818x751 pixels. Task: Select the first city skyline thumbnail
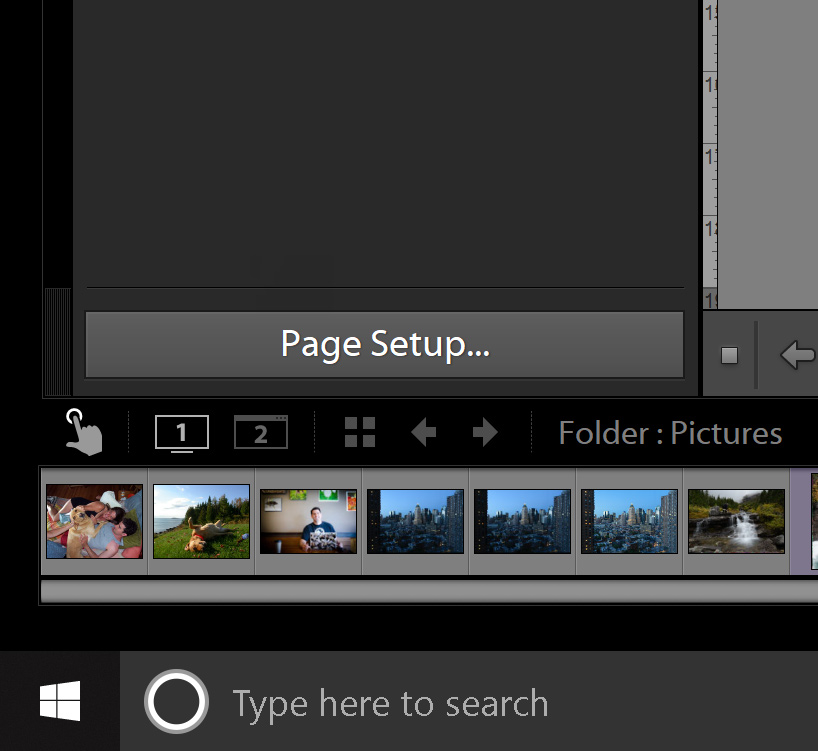[414, 520]
